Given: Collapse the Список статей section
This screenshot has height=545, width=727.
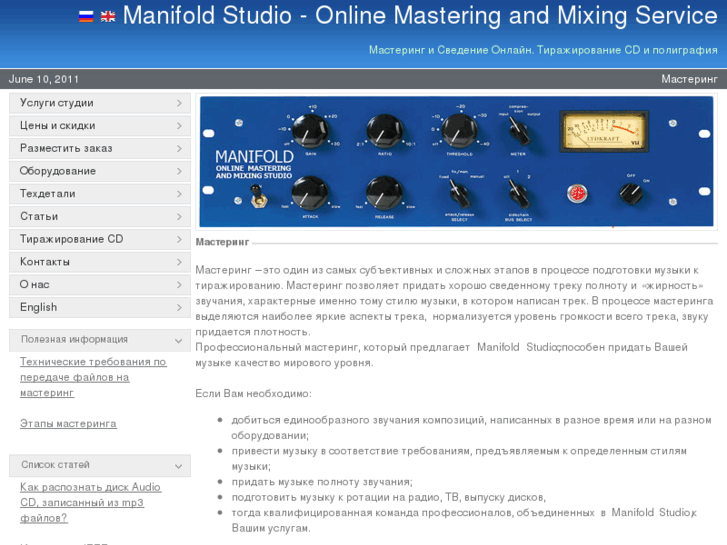Looking at the screenshot, I should tap(100, 465).
